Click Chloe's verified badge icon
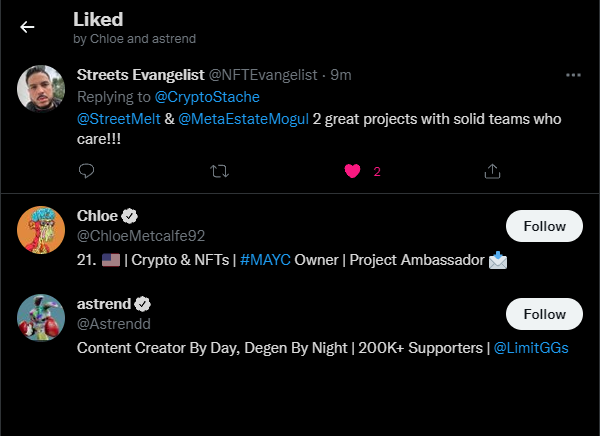The width and height of the screenshot is (600, 436). tap(130, 216)
